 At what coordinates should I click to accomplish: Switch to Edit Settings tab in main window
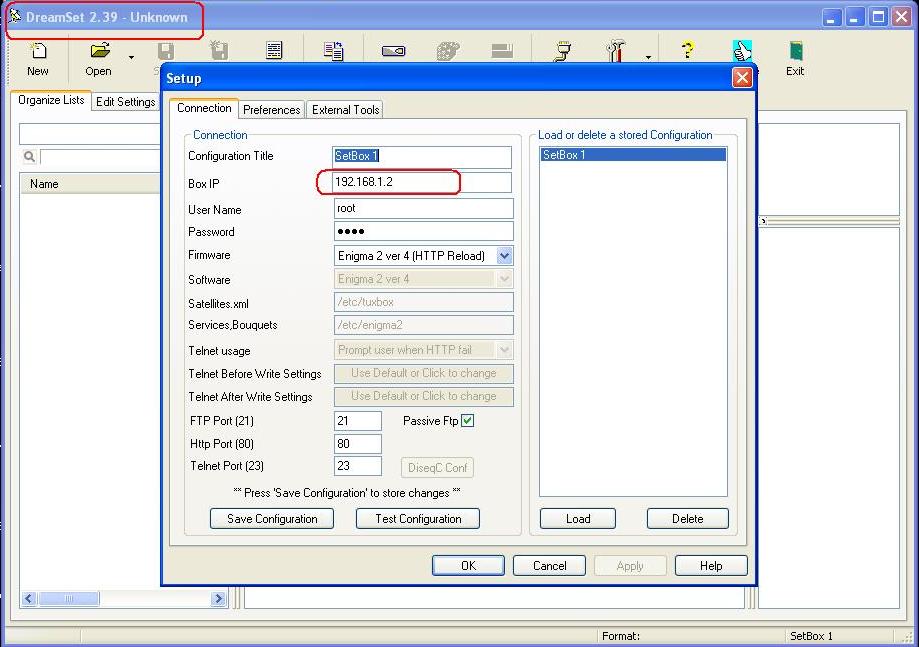tap(125, 101)
